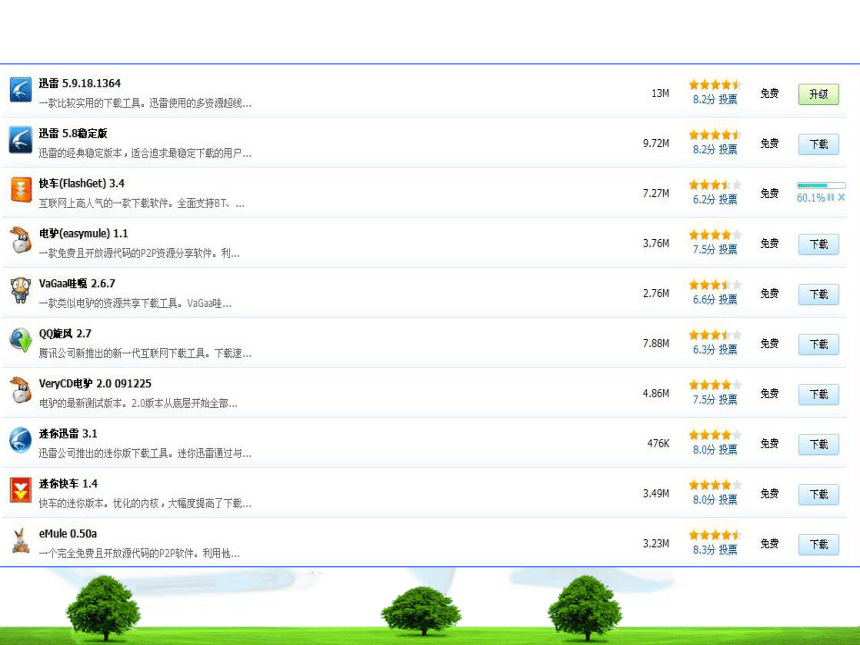Click the 476K file size value
Image resolution: width=860 pixels, height=645 pixels.
[x=658, y=443]
